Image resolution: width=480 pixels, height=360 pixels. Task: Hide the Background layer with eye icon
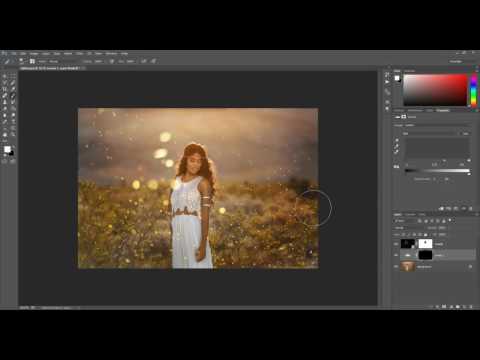tap(396, 266)
